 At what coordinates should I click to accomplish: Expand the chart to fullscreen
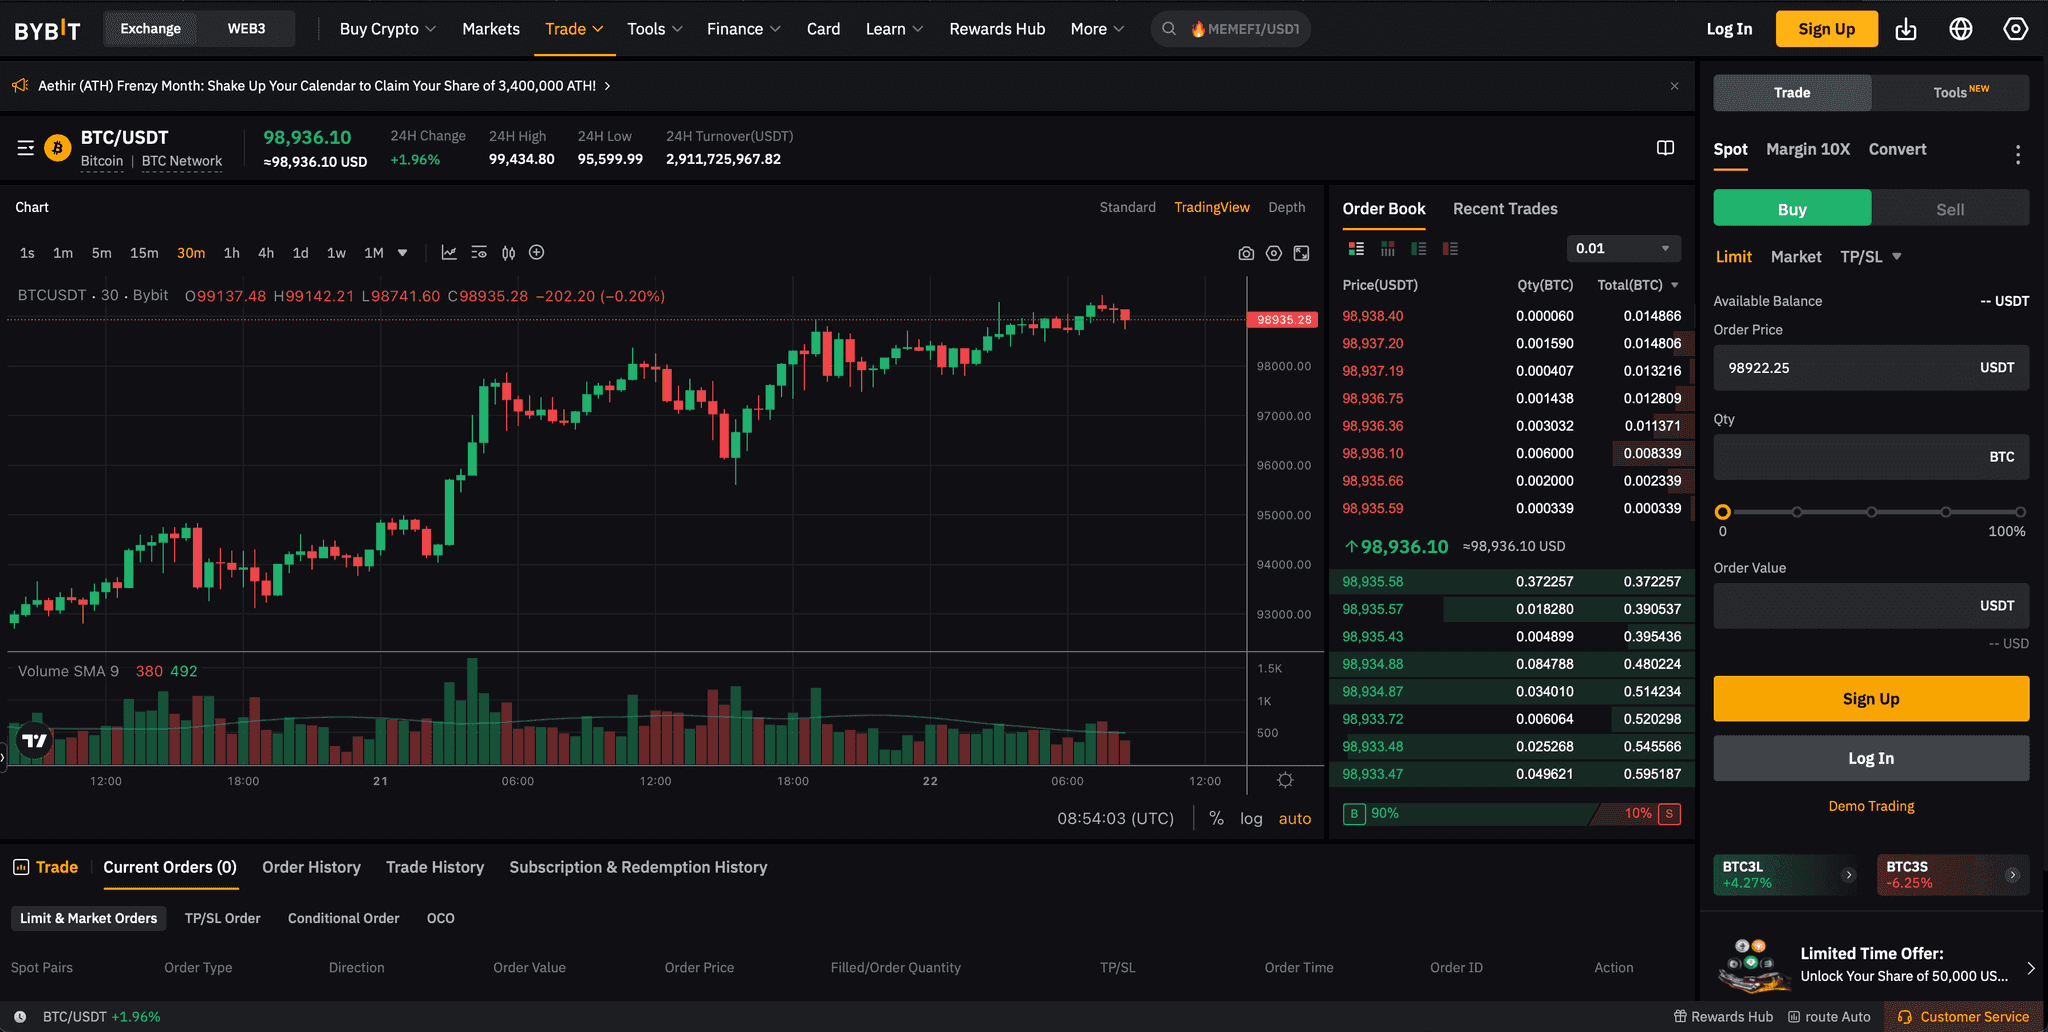tap(1301, 254)
